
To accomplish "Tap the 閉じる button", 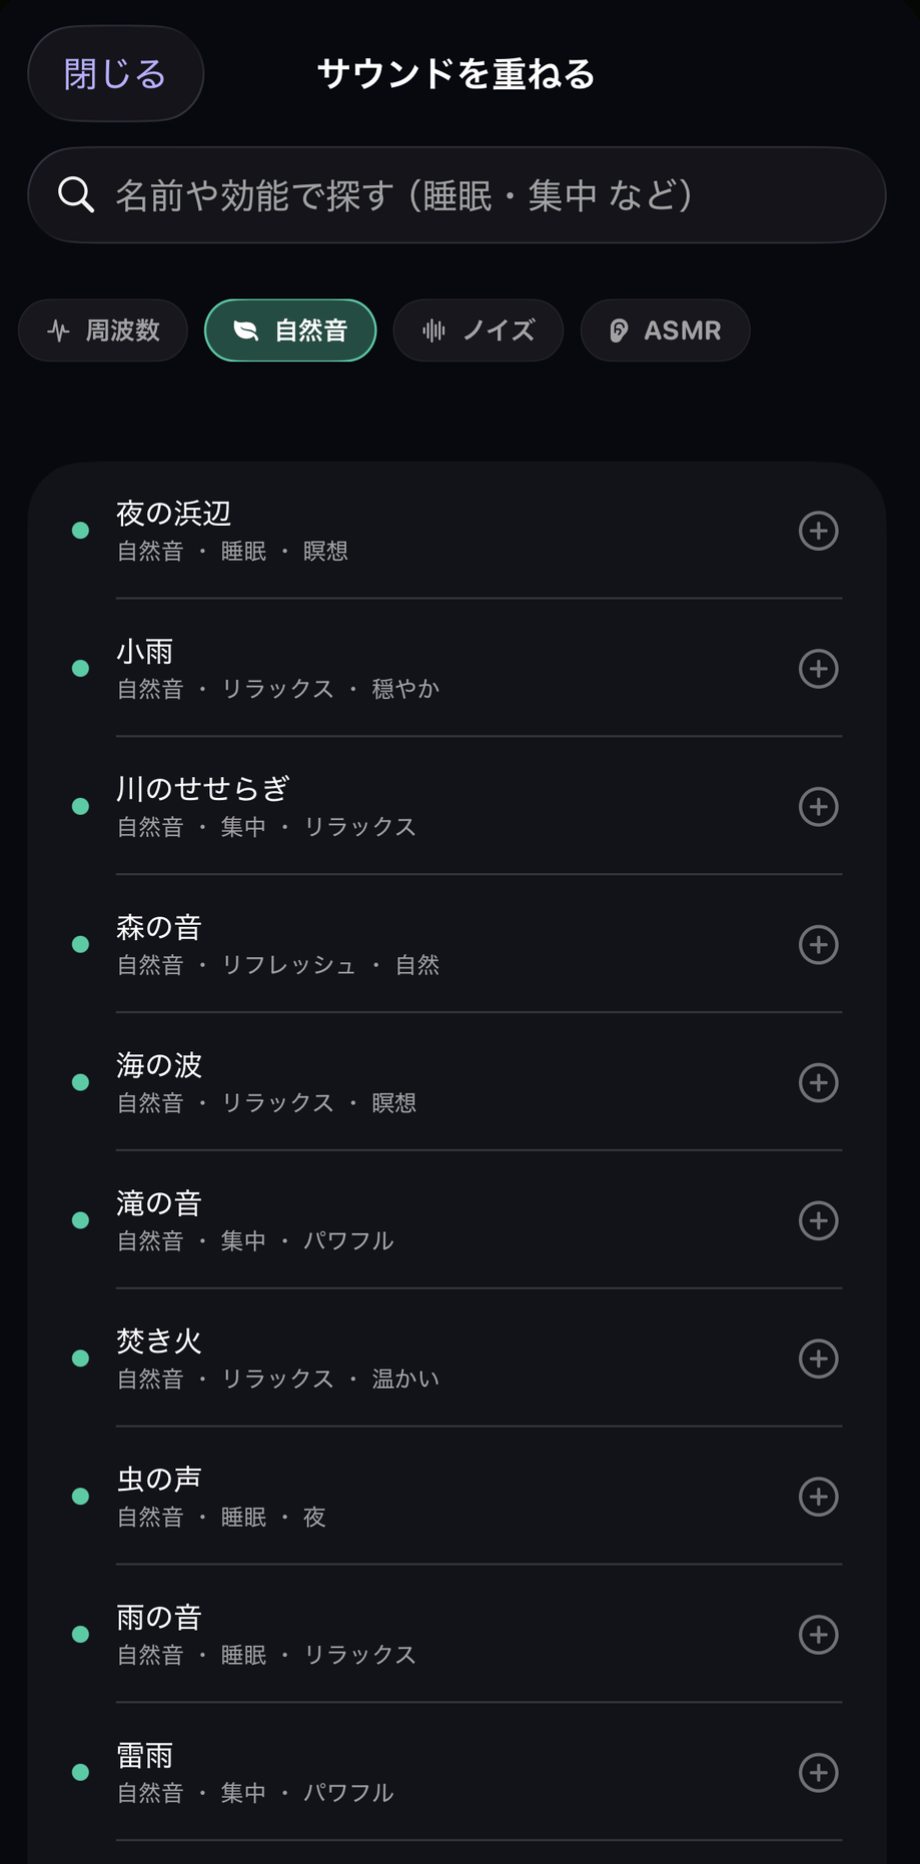I will [x=116, y=74].
